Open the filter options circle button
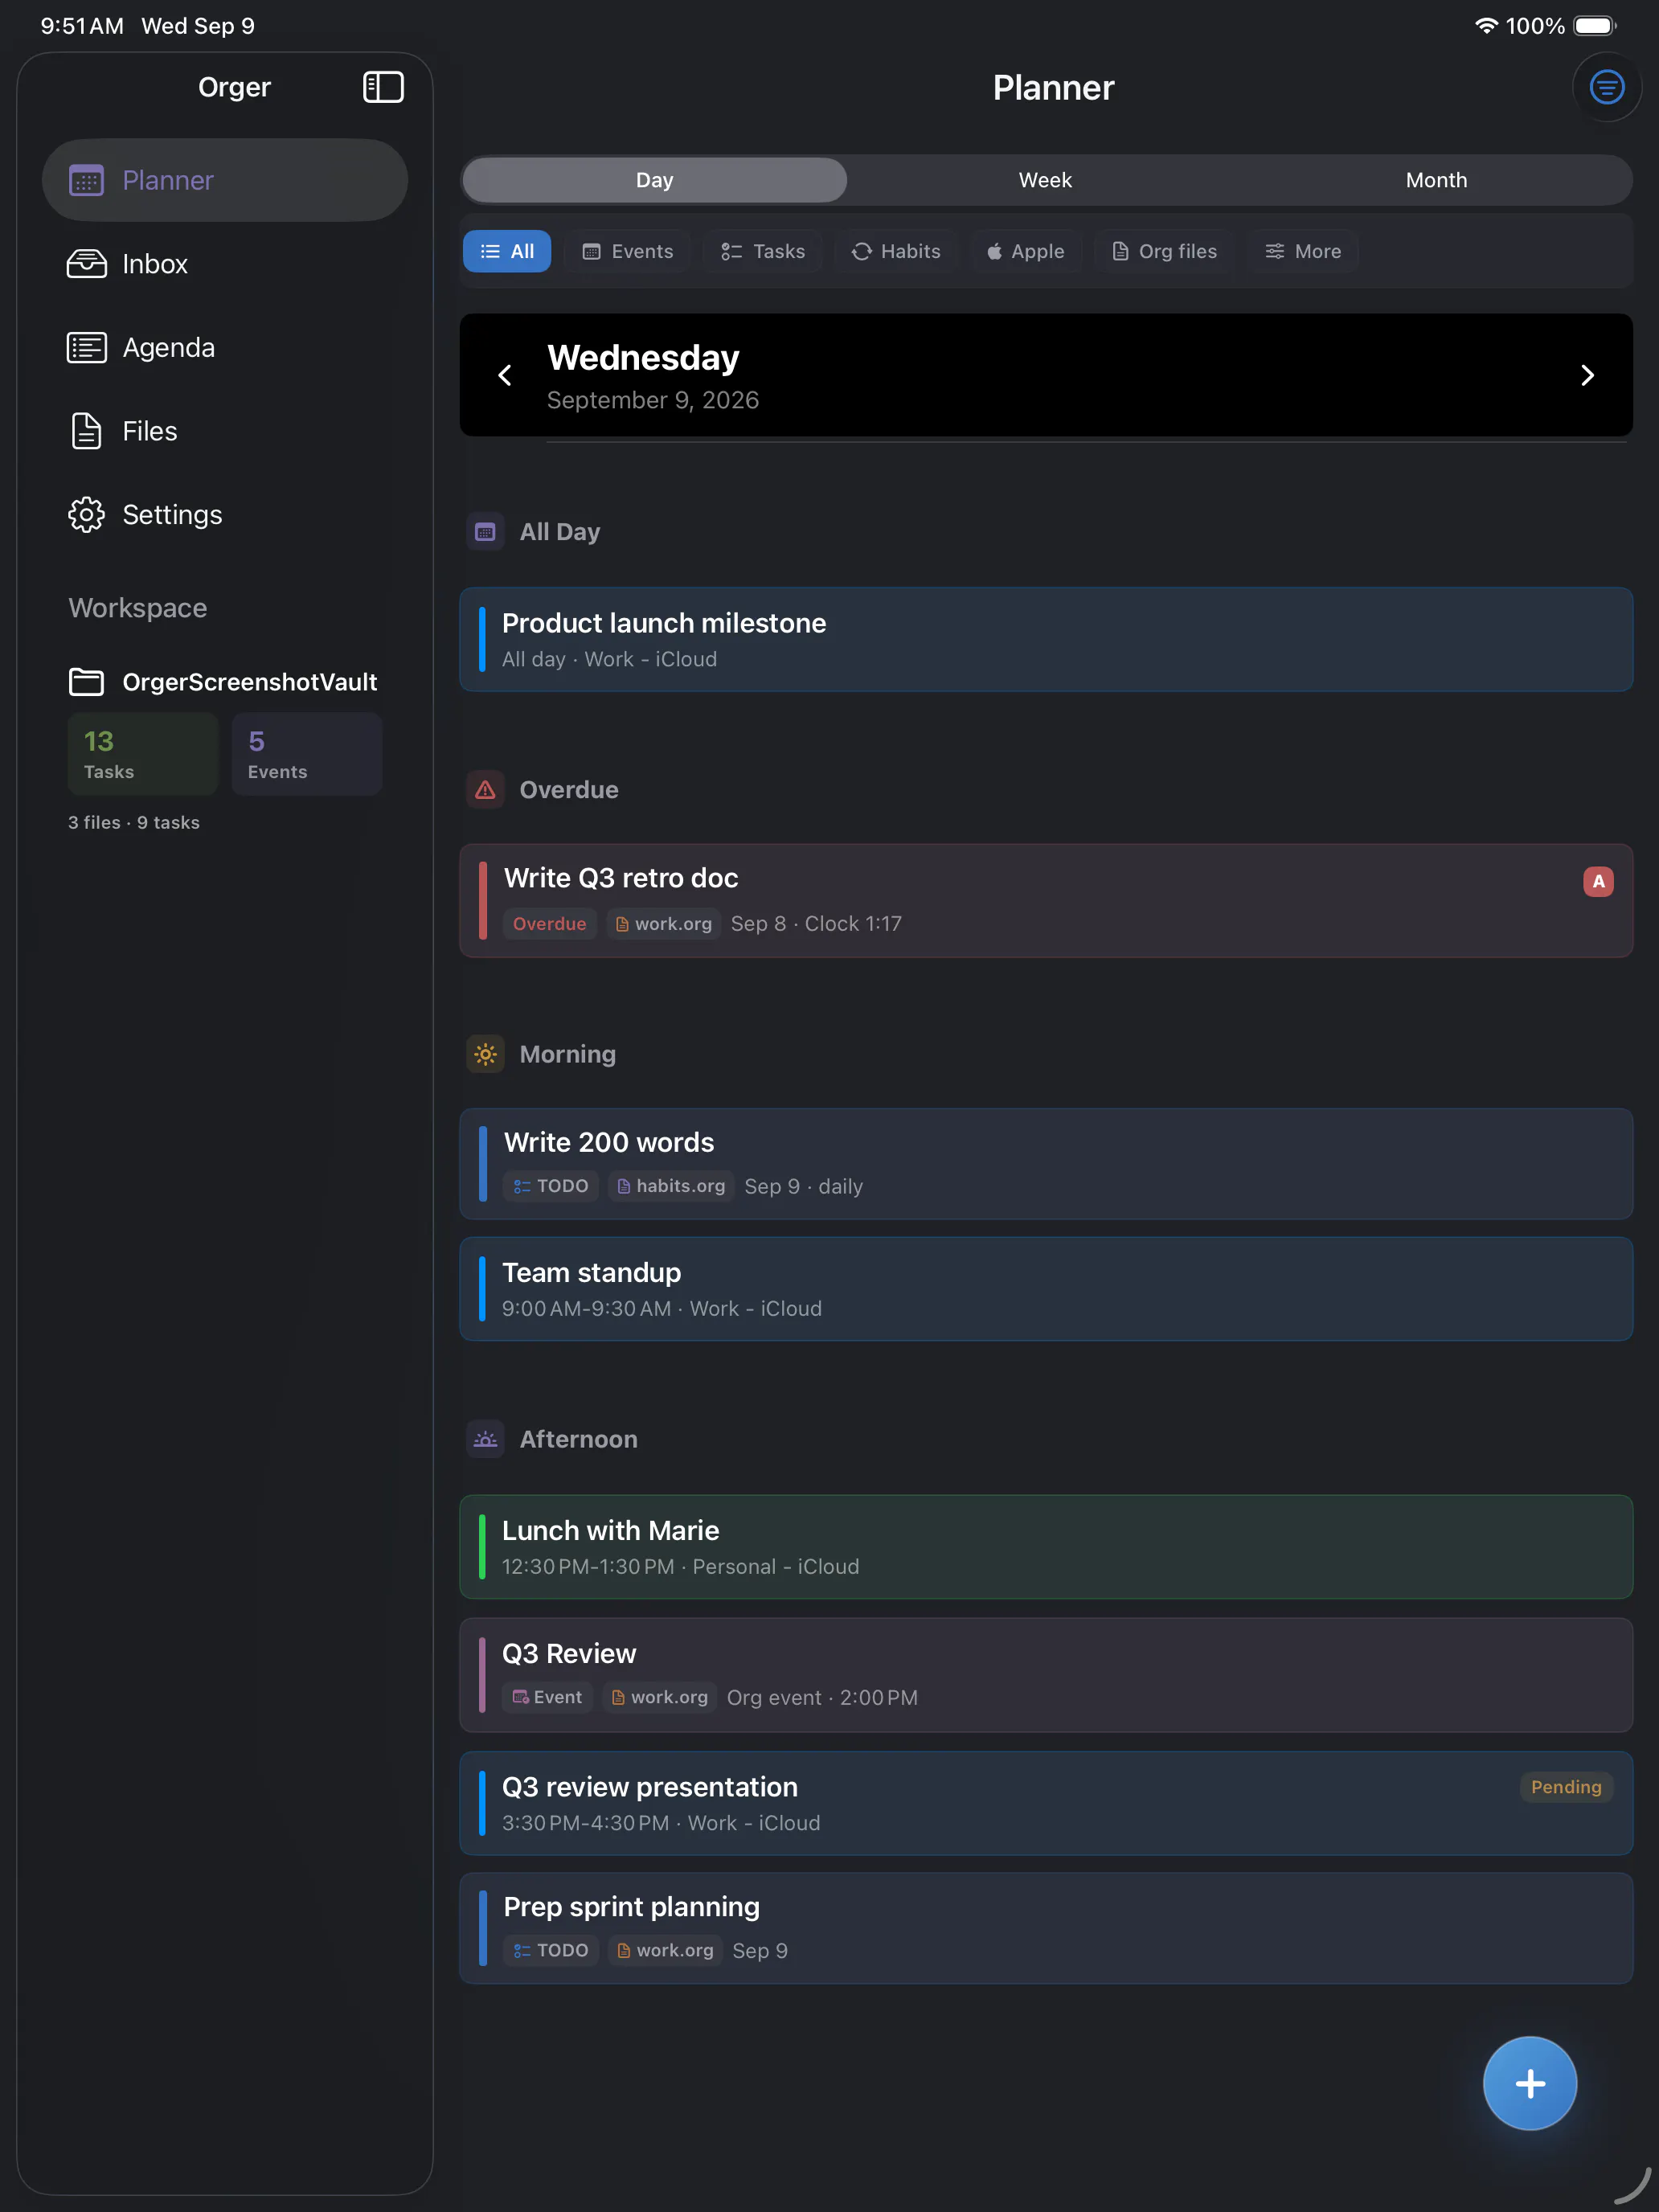Viewport: 1659px width, 2212px height. (1606, 87)
